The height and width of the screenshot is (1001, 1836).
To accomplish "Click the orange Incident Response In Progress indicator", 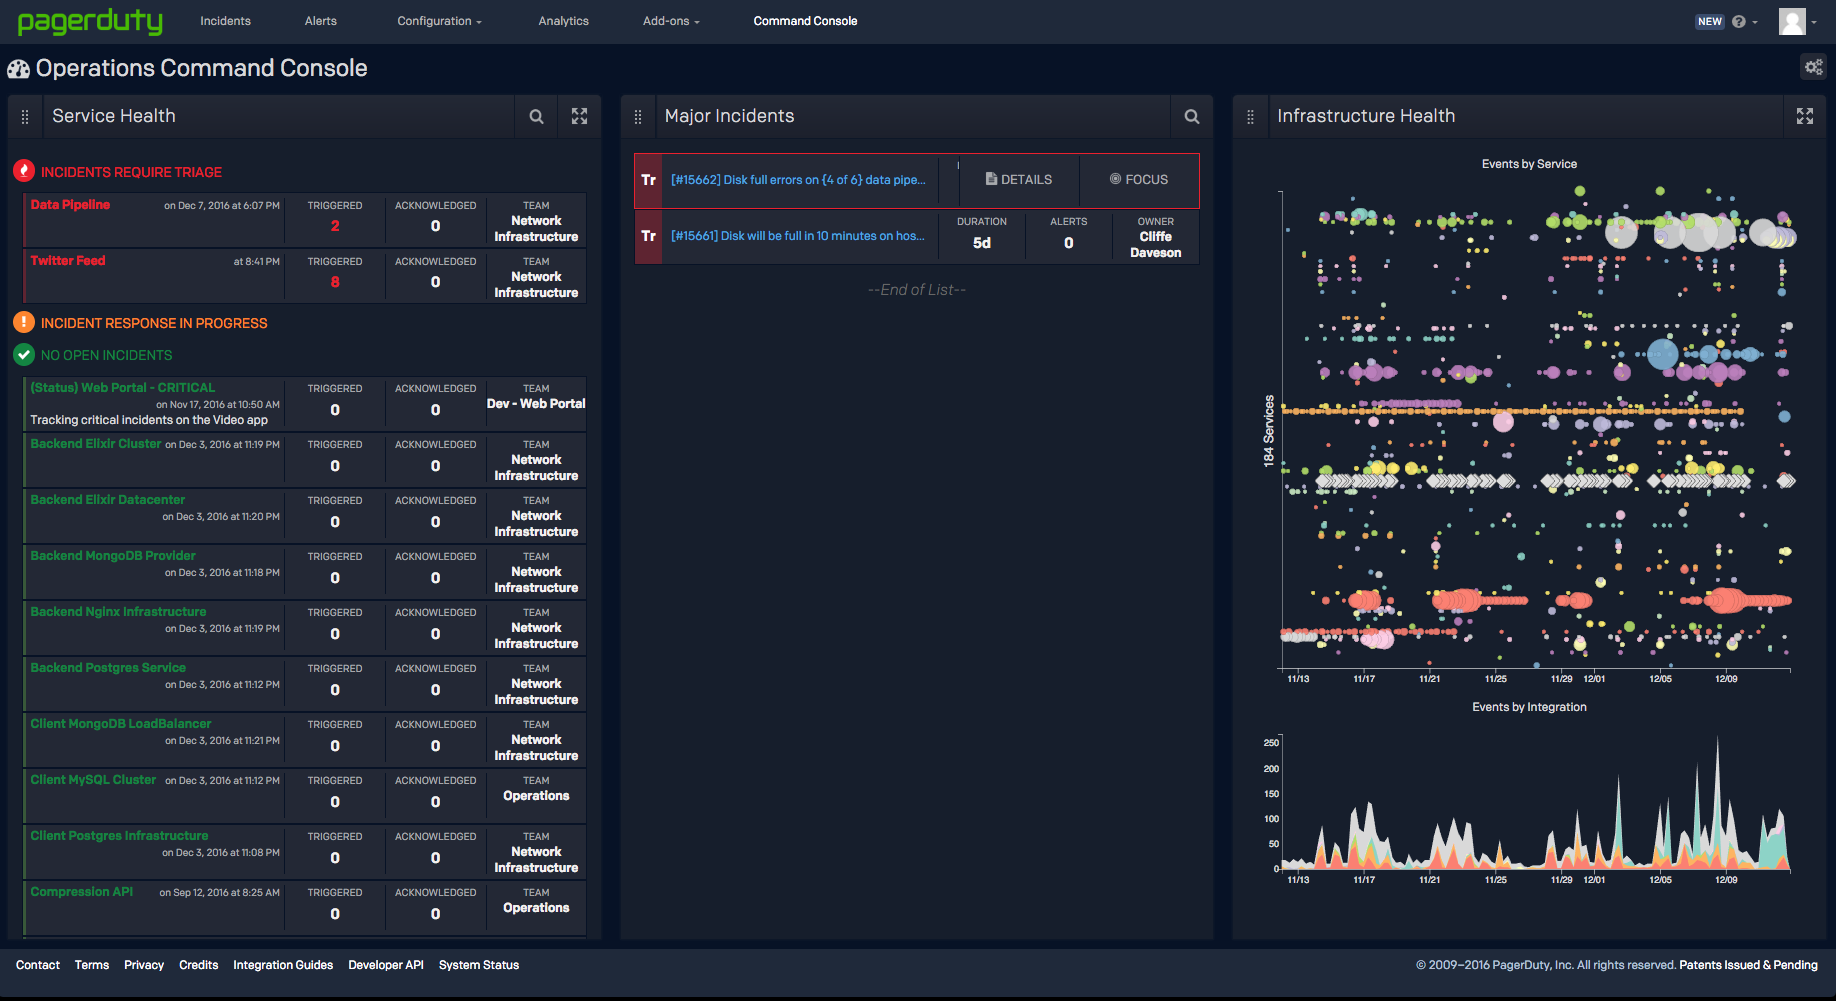I will 22,322.
